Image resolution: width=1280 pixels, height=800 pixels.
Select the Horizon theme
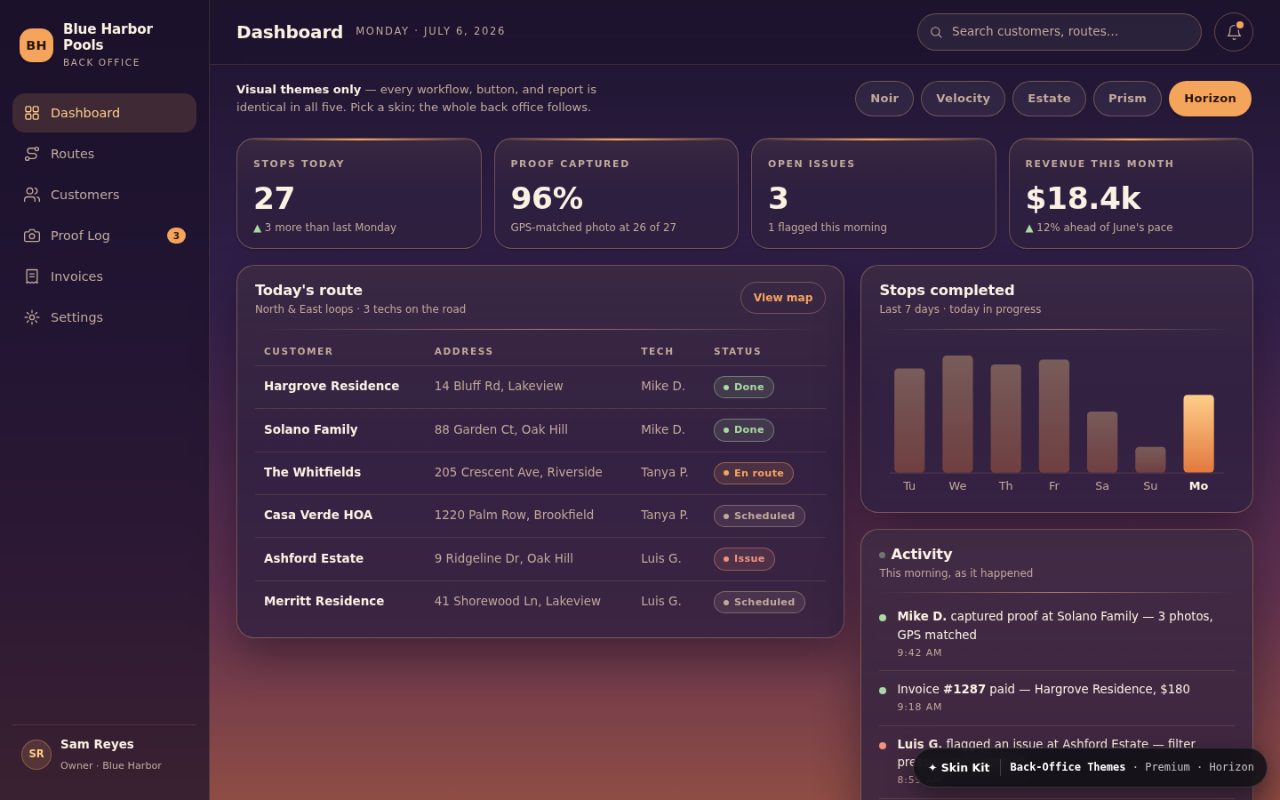click(1210, 99)
